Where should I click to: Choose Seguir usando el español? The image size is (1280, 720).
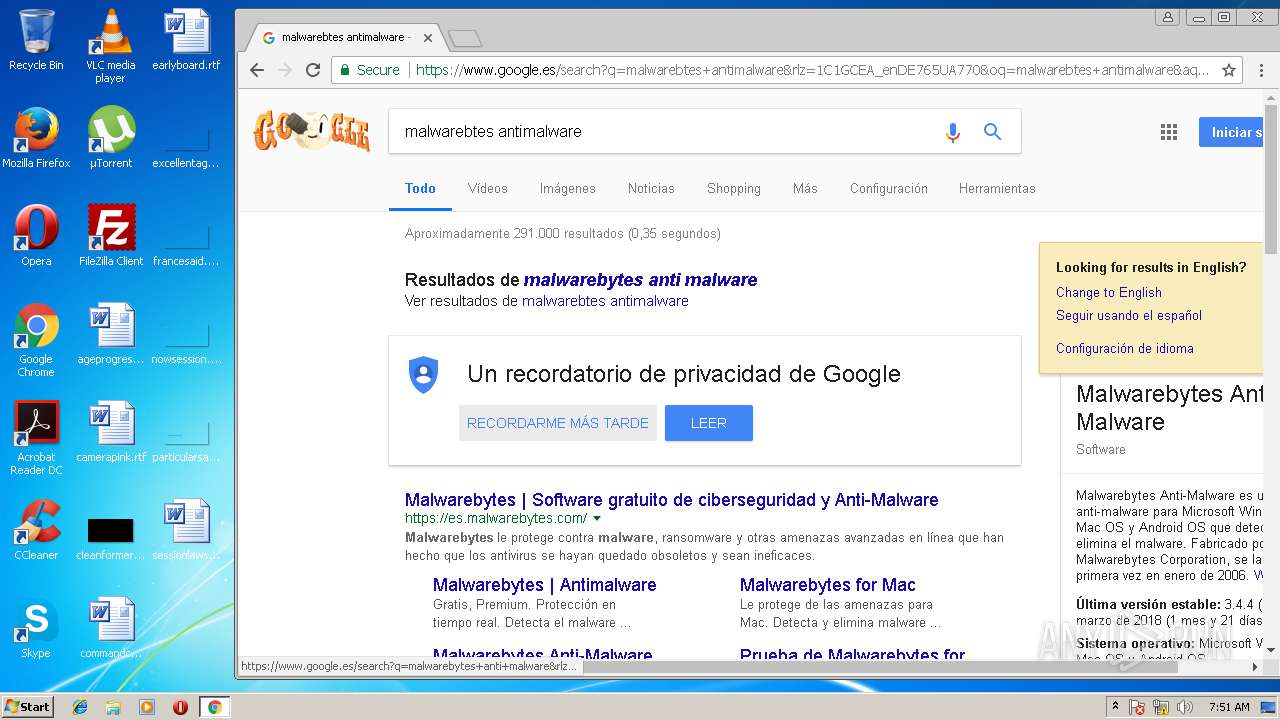[x=1129, y=315]
